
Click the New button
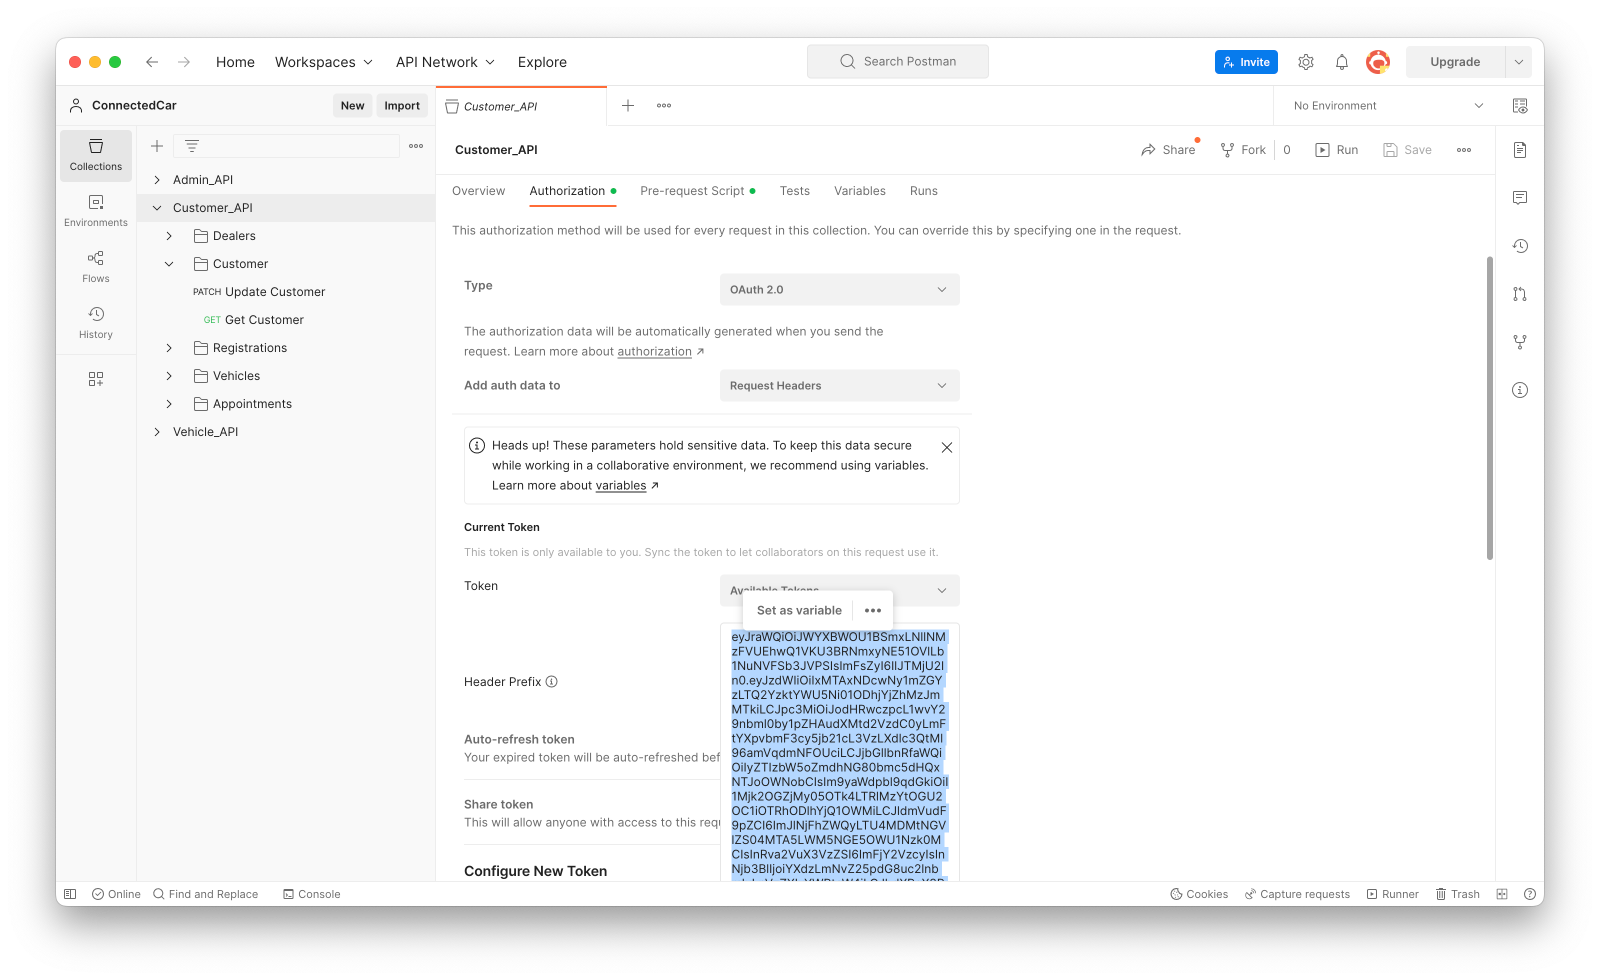point(352,106)
